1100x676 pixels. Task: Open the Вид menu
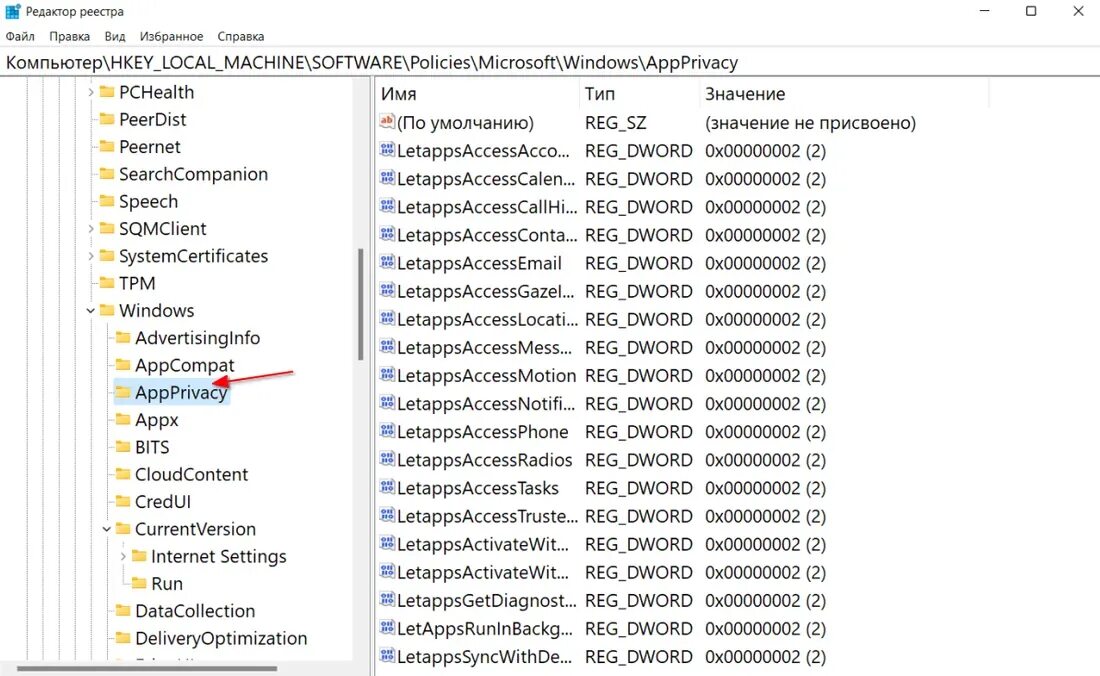(115, 36)
